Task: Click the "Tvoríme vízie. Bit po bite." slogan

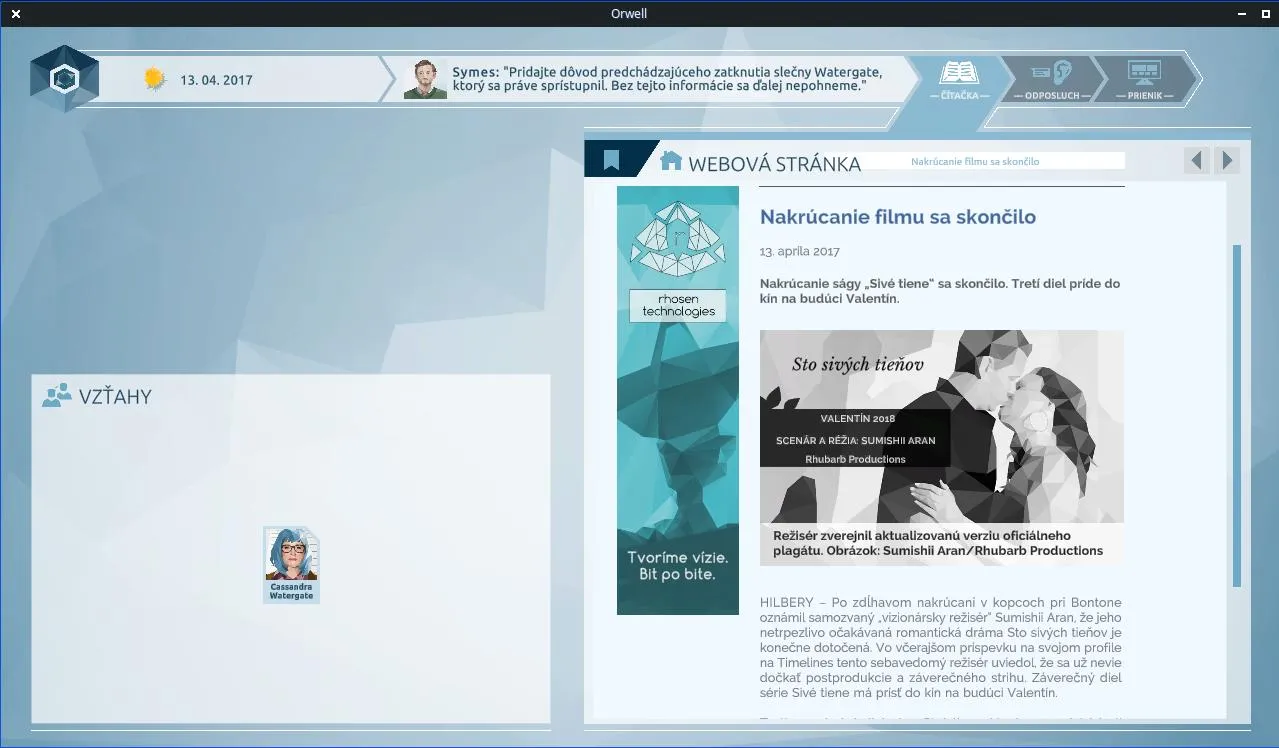Action: click(678, 566)
